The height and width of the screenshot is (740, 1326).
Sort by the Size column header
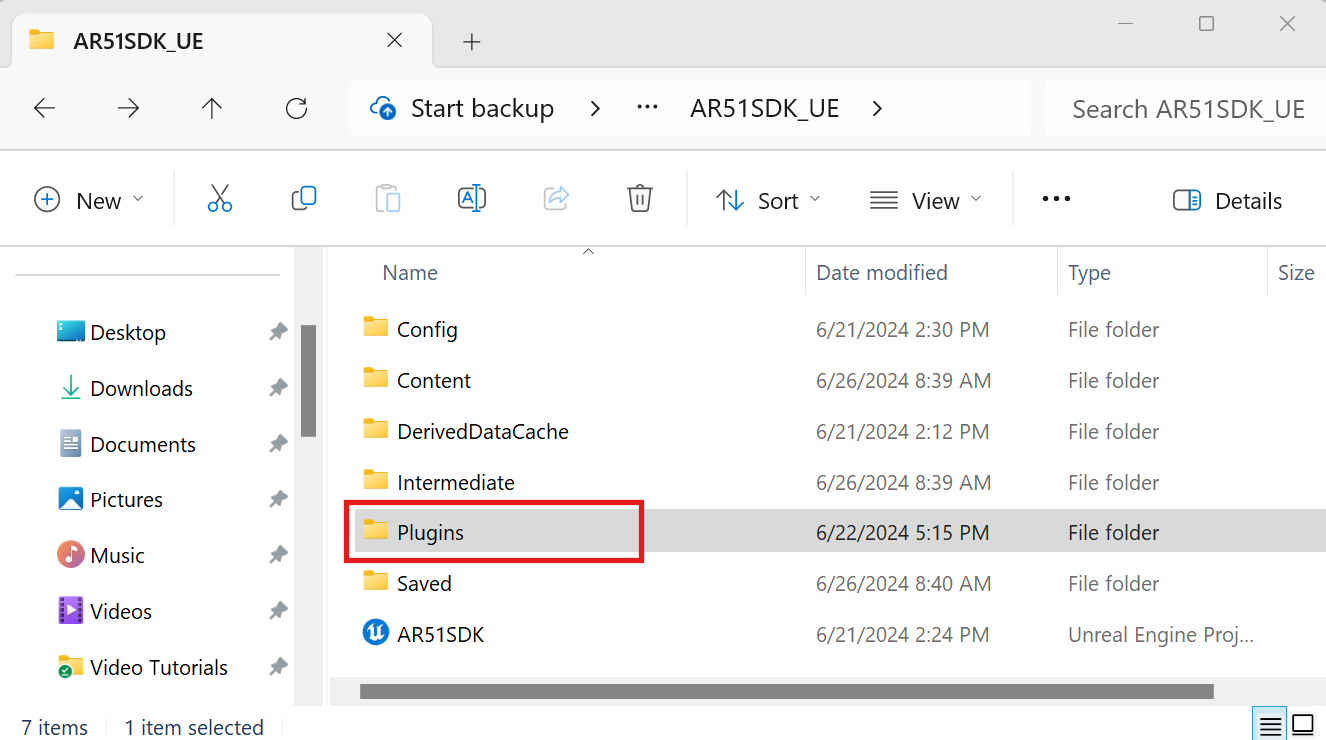click(1296, 272)
